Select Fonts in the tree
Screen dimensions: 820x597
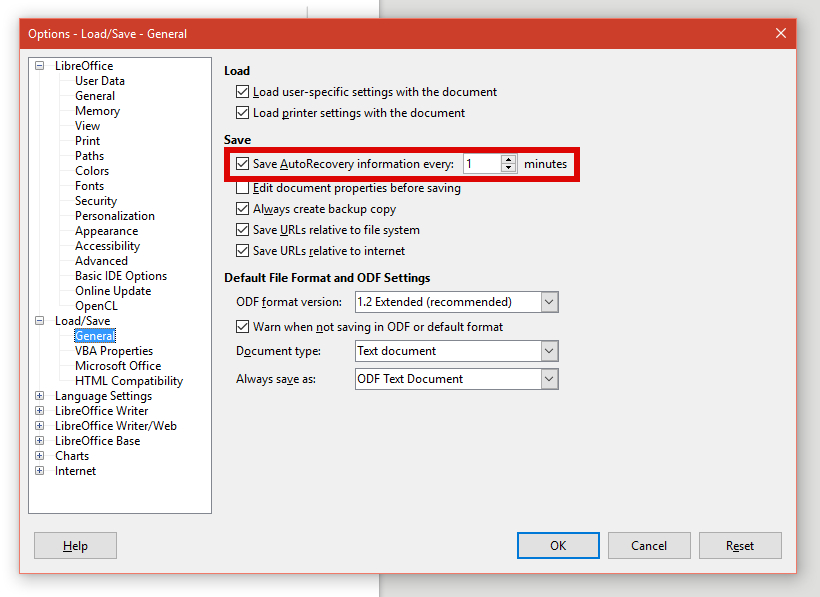[89, 186]
